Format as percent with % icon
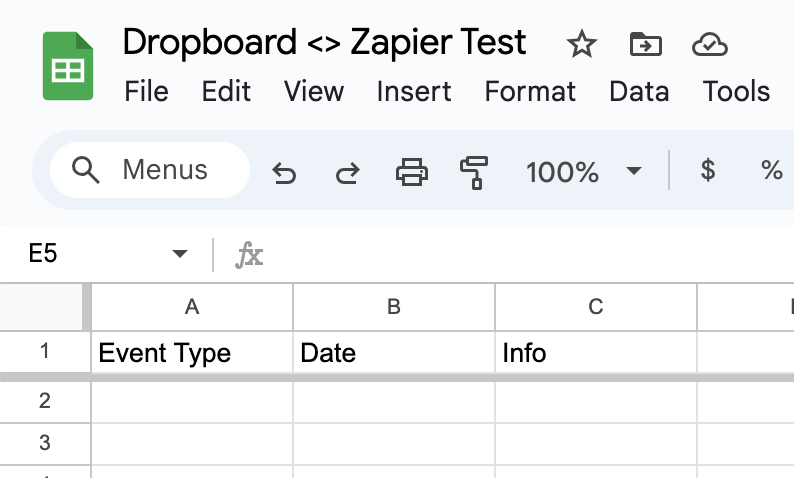 [772, 170]
